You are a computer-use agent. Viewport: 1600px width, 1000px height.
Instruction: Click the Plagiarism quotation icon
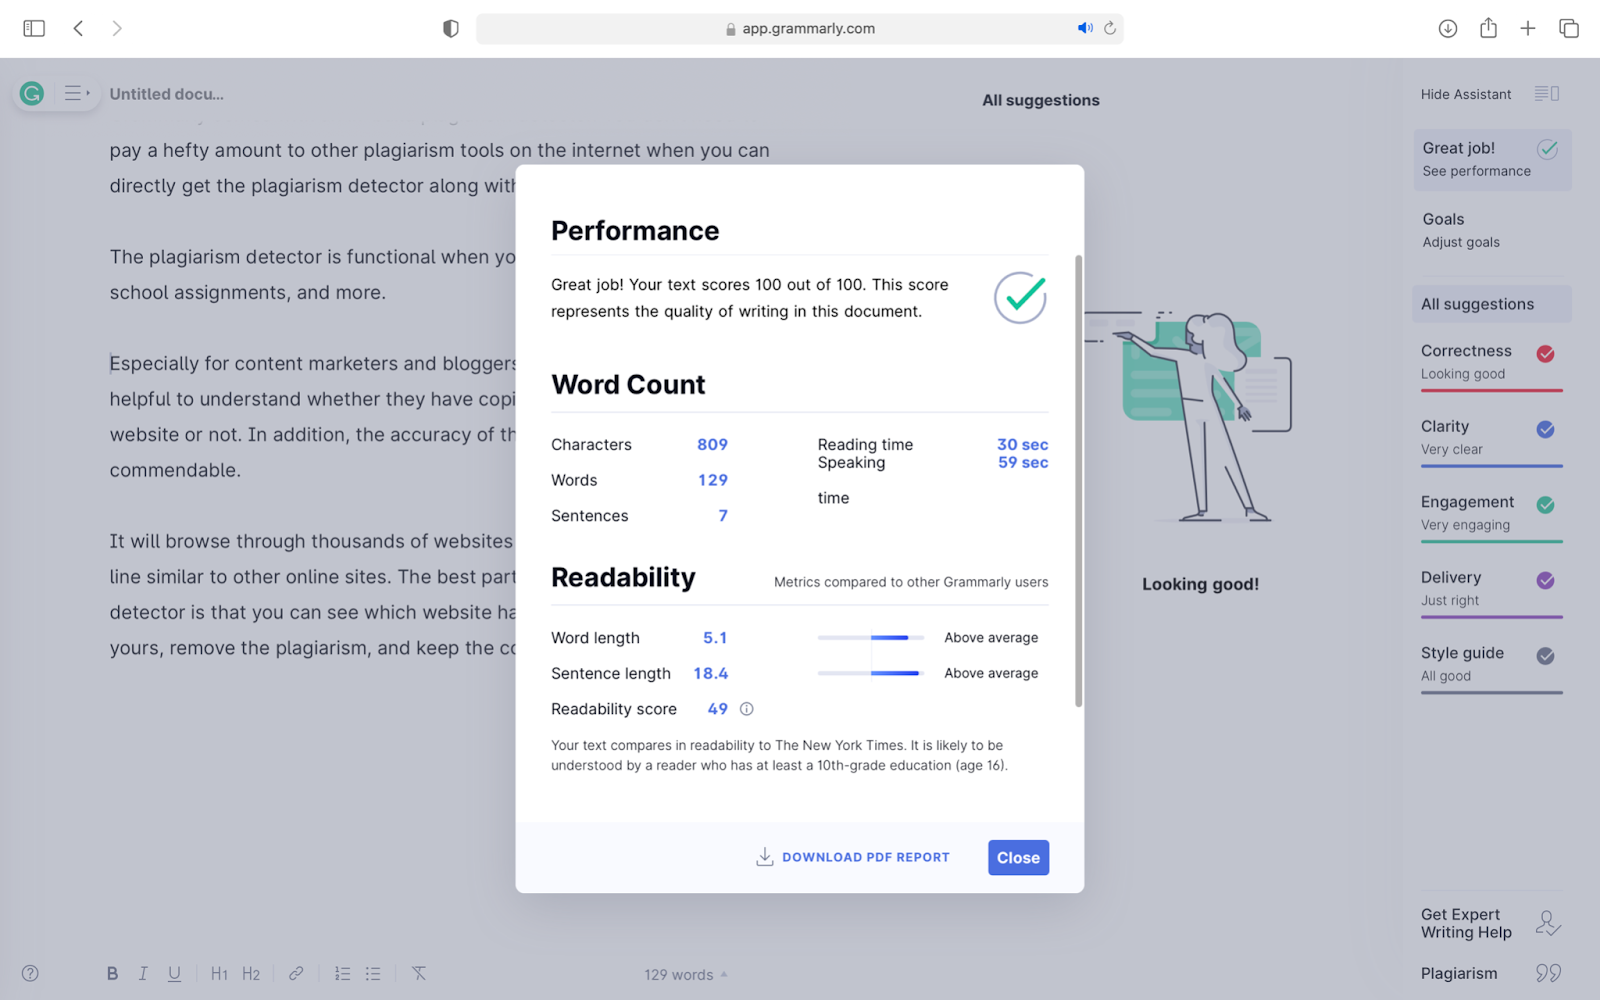pyautogui.click(x=1549, y=973)
